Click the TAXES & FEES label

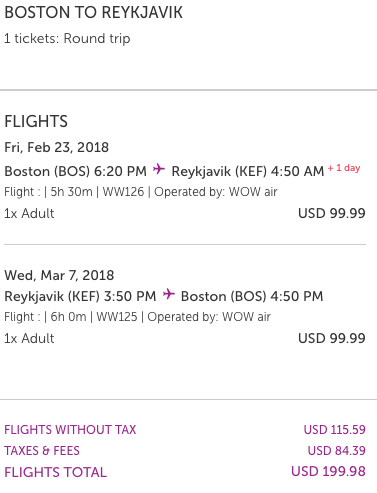click(42, 451)
